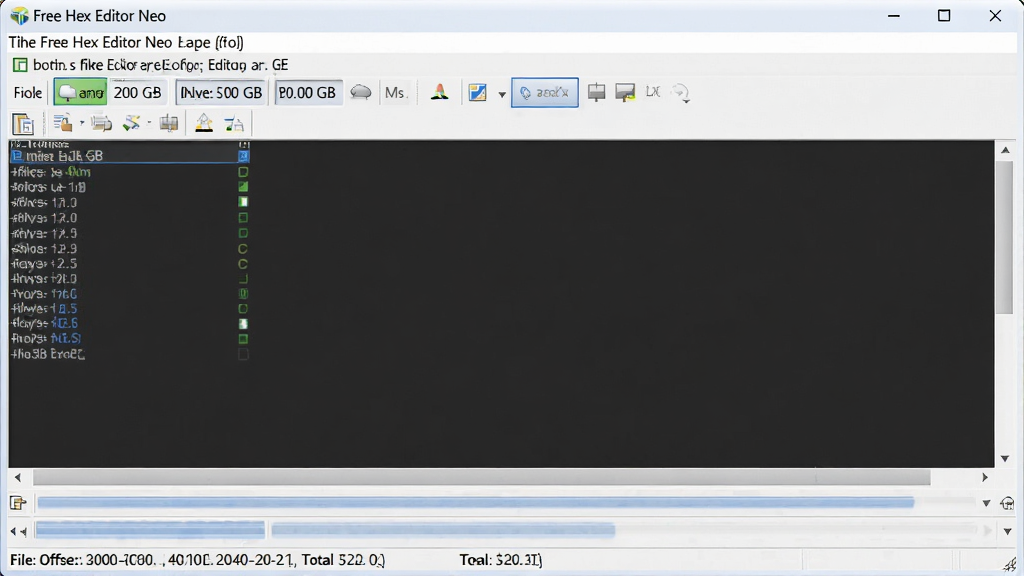The width and height of the screenshot is (1024, 576).
Task: Click the horizontal scrollbar right arrow
Action: tap(985, 477)
